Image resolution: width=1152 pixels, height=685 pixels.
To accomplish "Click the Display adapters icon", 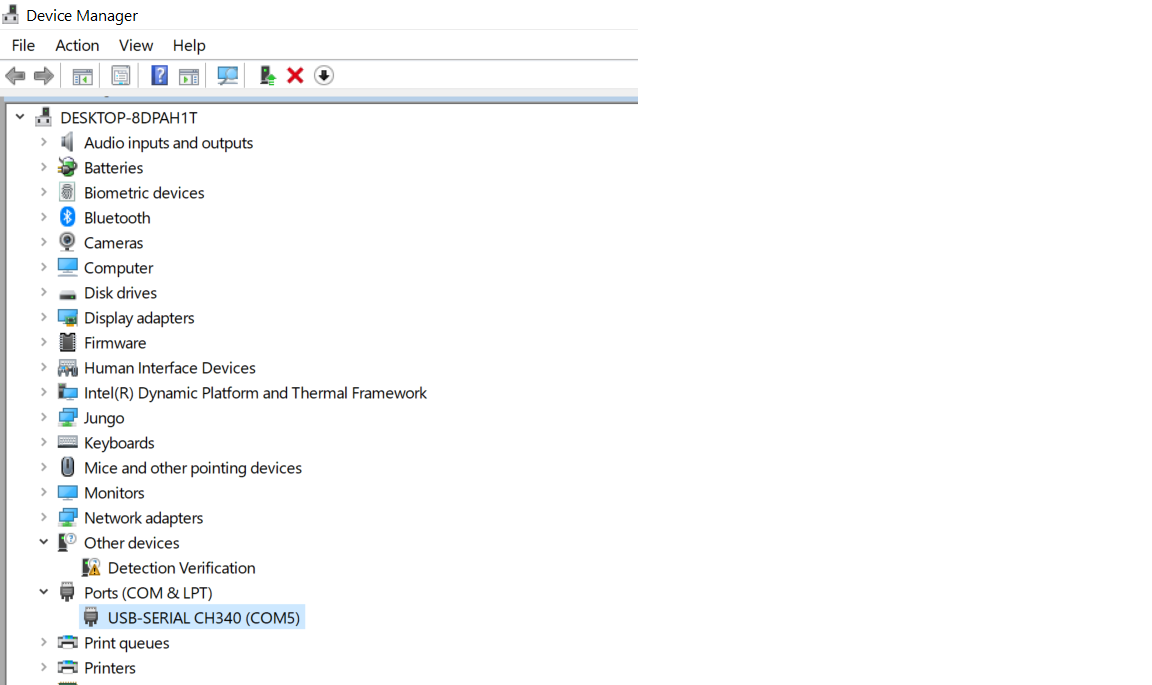I will pyautogui.click(x=68, y=318).
